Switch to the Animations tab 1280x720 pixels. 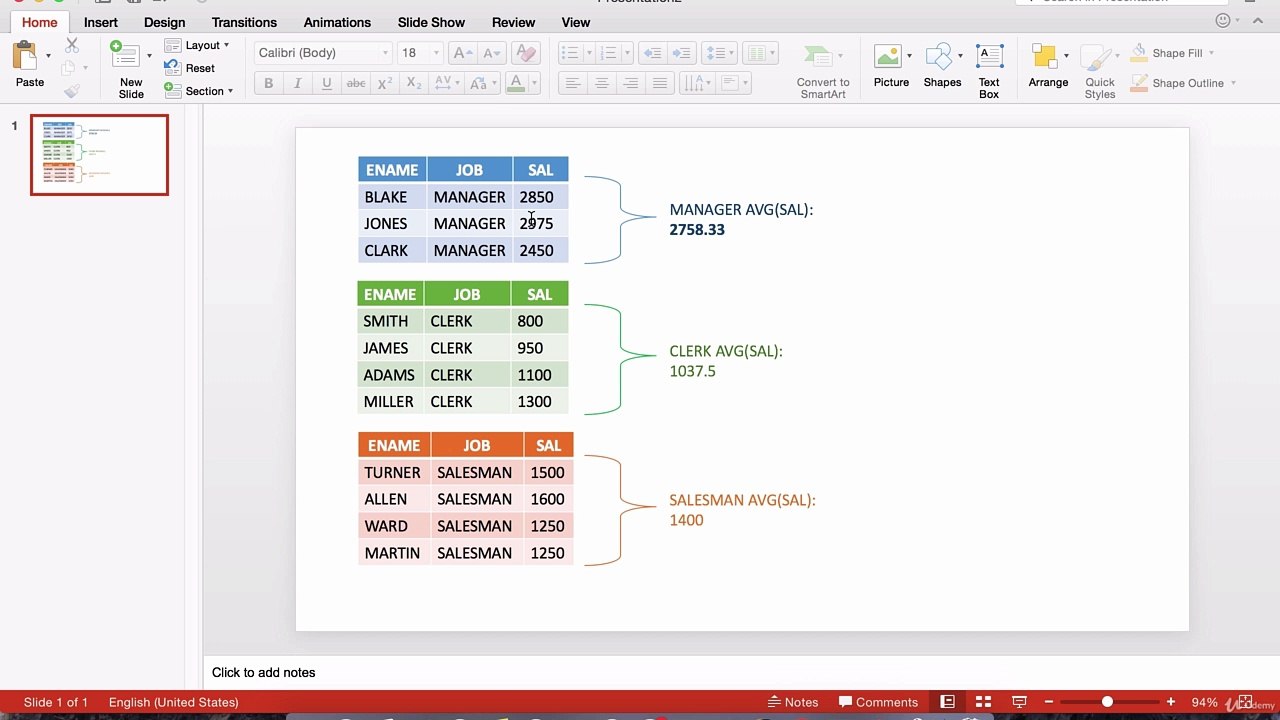pyautogui.click(x=337, y=22)
